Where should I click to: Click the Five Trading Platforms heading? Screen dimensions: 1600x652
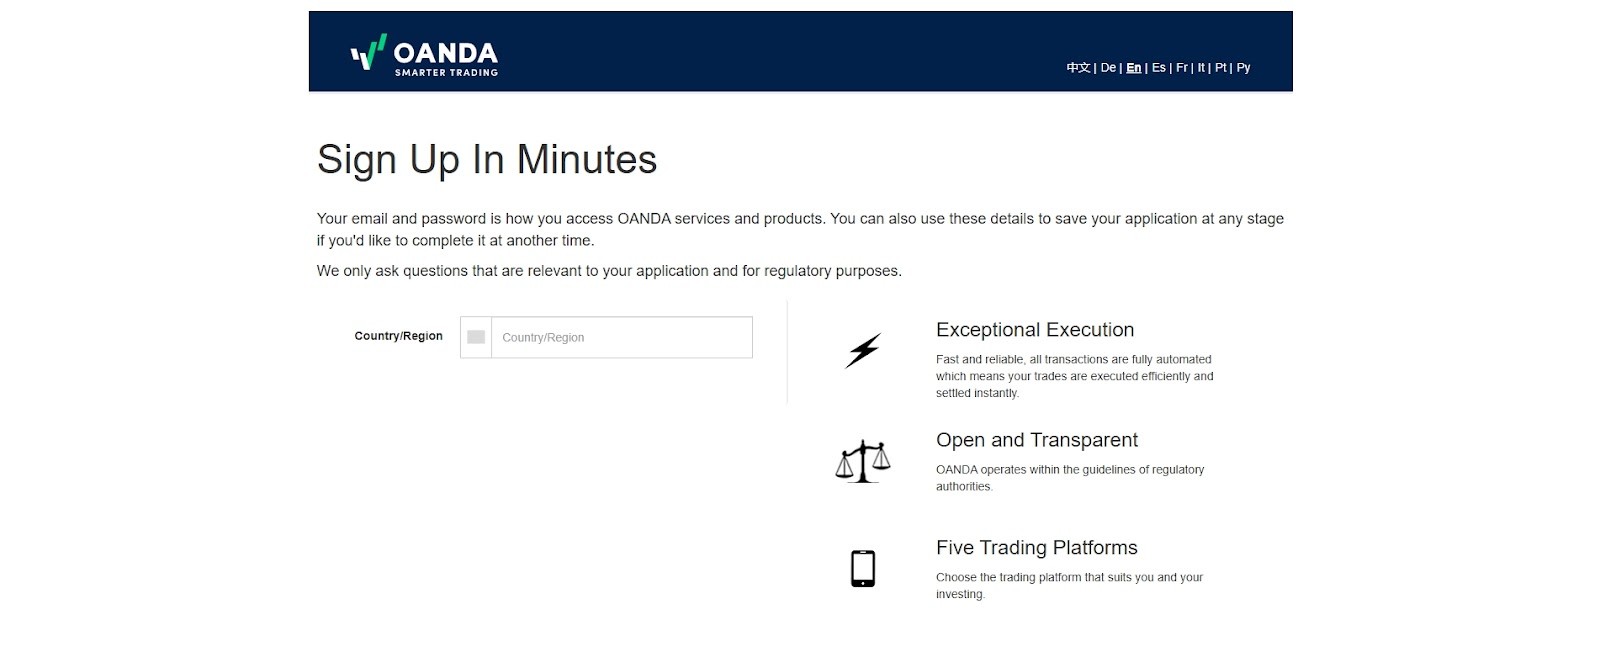point(1037,548)
